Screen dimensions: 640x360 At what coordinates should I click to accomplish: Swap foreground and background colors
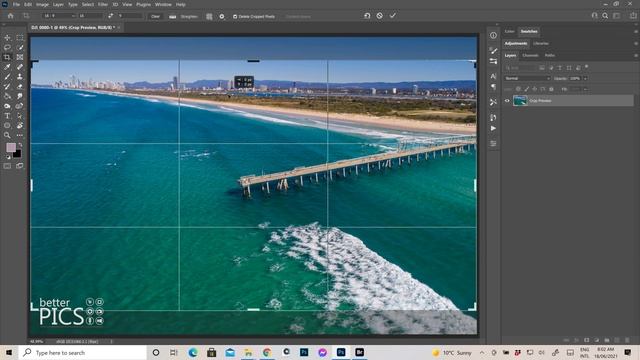[x=20, y=145]
